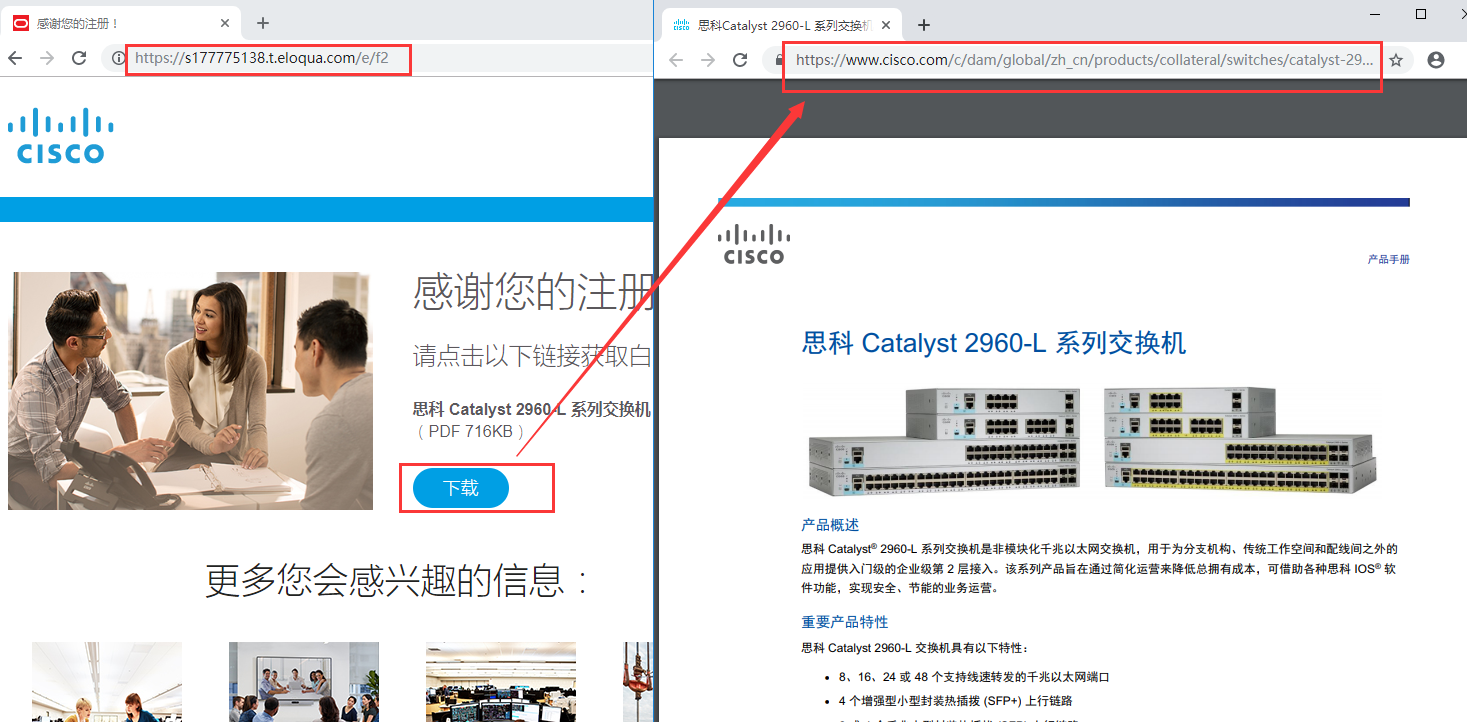The width and height of the screenshot is (1467, 722).
Task: Click the 8、16、24 或 48 个 ports bullet line
Action: (x=975, y=677)
